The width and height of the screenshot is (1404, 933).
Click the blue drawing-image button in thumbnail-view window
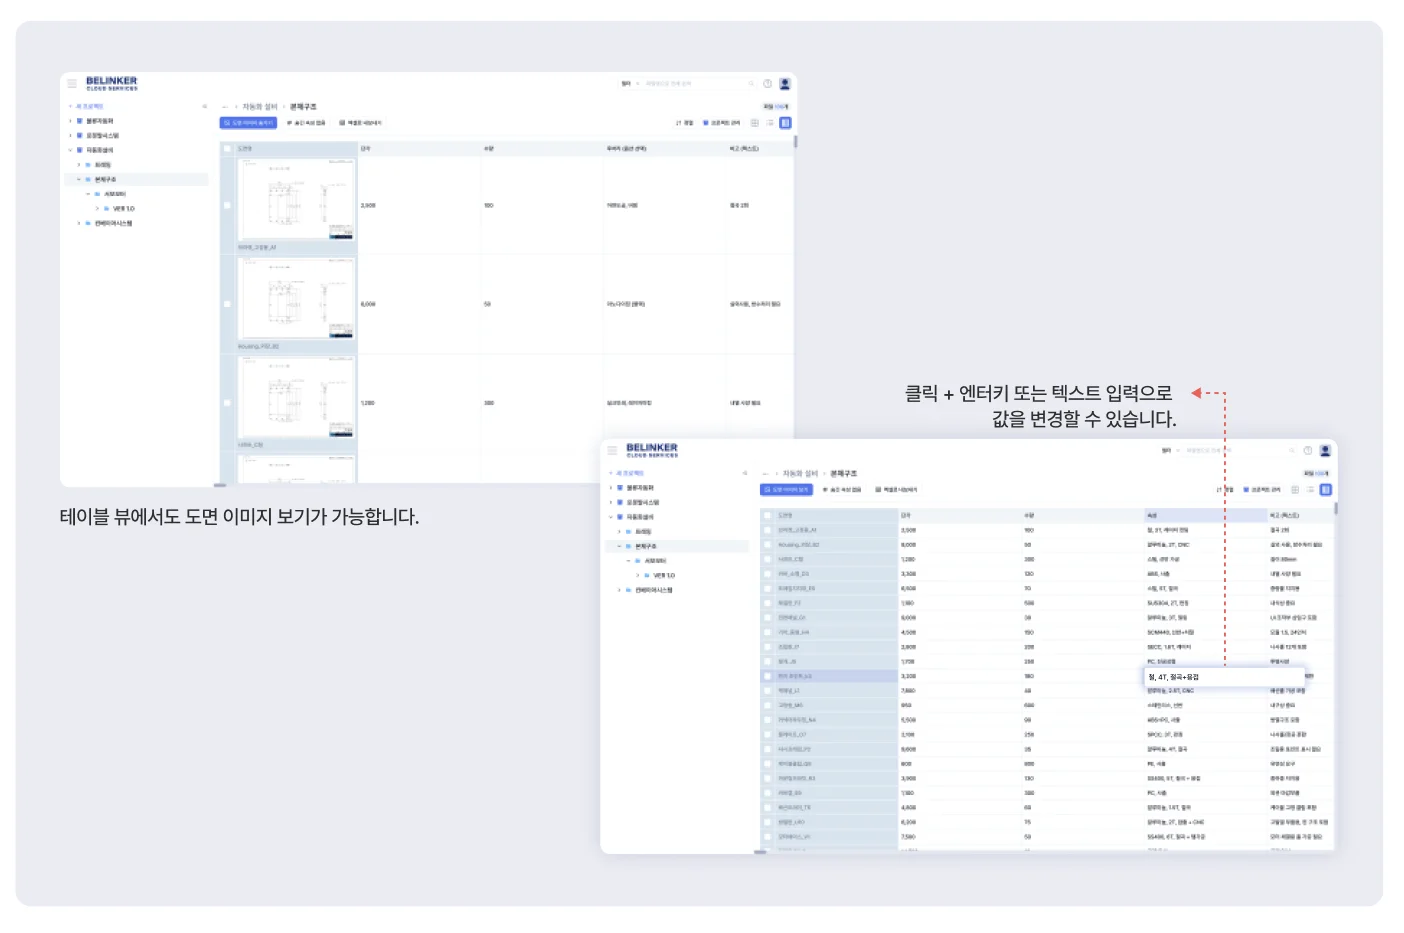pos(248,123)
